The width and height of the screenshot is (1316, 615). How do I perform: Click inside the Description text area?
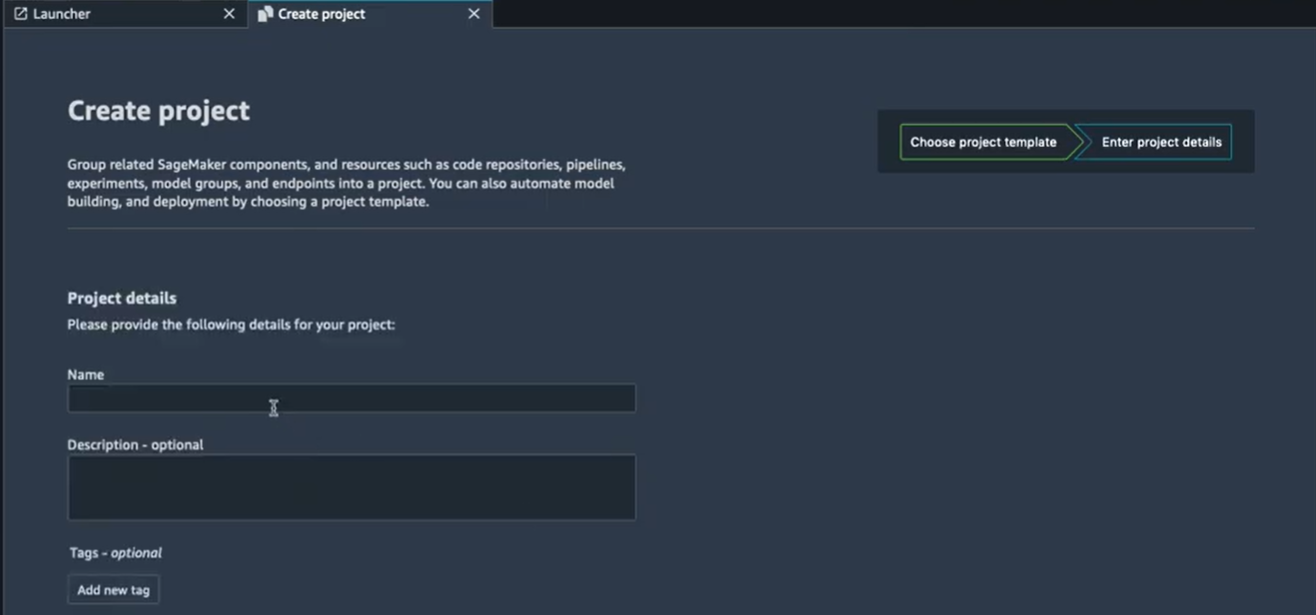pyautogui.click(x=351, y=487)
